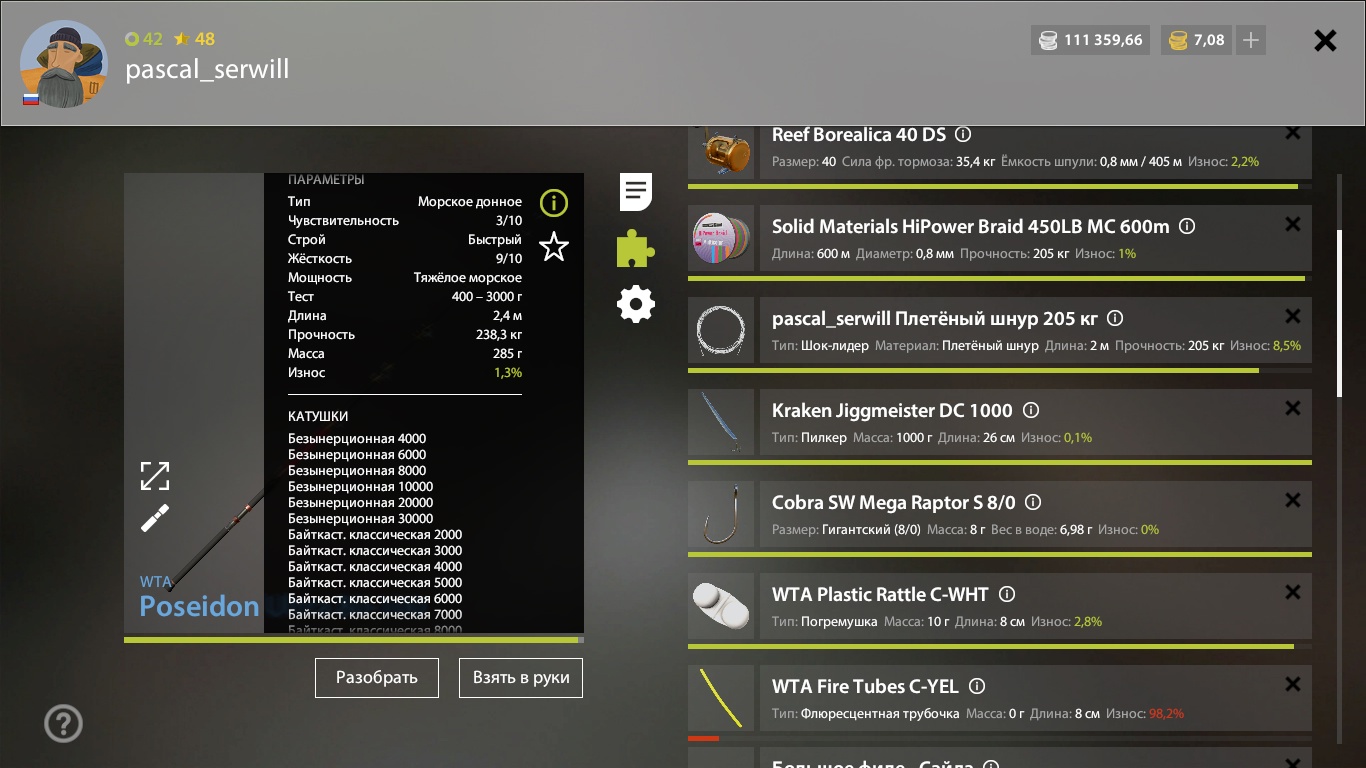Remove WTA Plastic Rattle C-WHT
The width and height of the screenshot is (1366, 768).
[1293, 592]
